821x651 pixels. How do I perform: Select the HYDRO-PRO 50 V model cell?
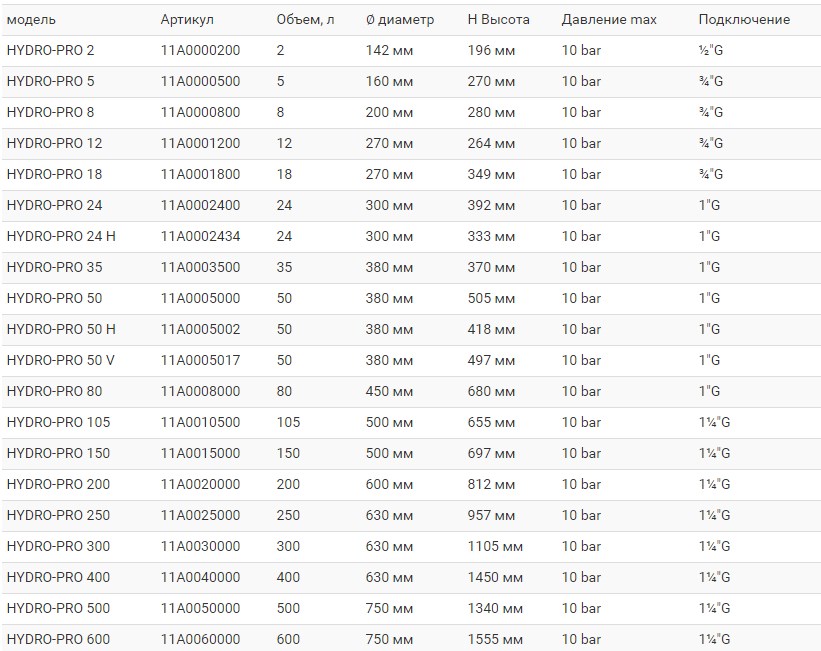click(61, 360)
